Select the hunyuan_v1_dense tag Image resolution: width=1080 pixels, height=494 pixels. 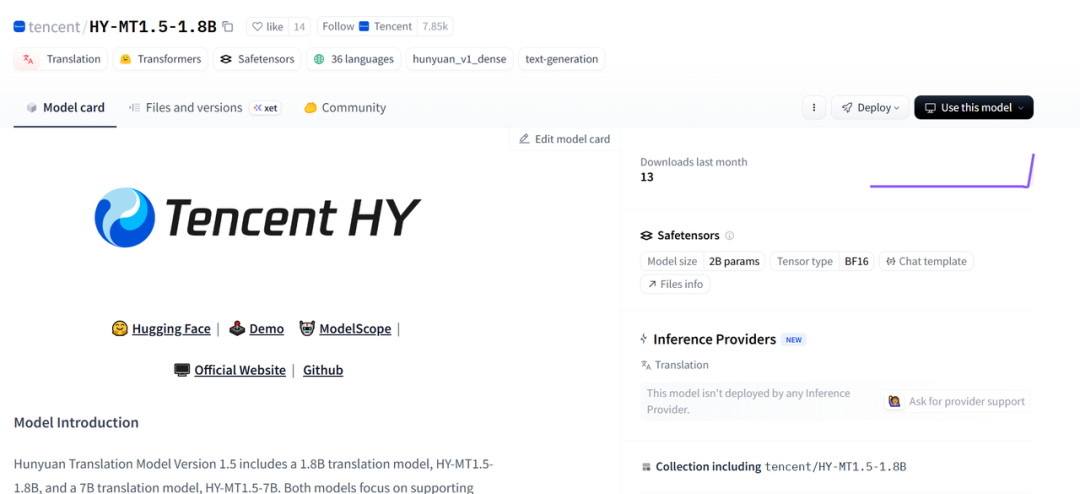click(x=459, y=59)
